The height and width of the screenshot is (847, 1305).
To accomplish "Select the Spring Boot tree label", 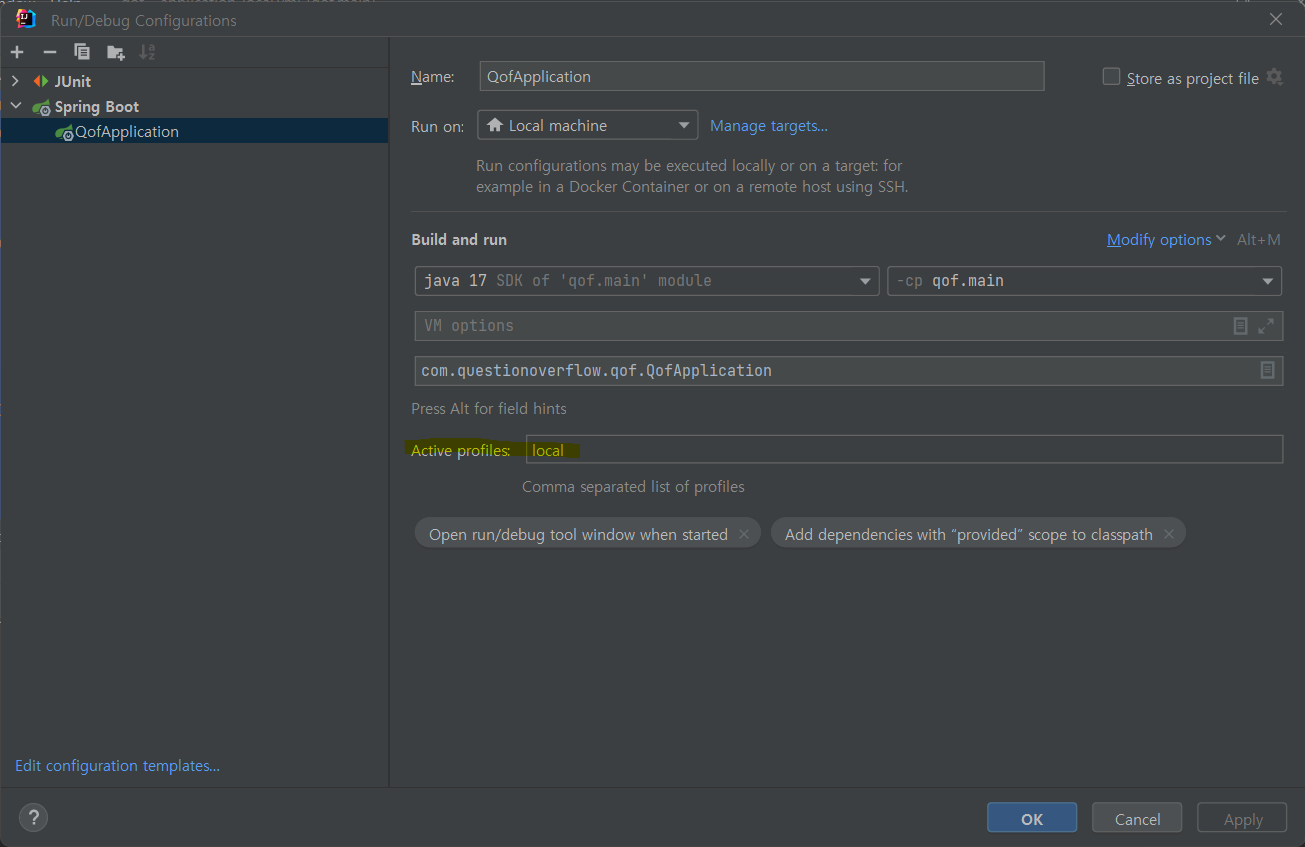I will point(97,107).
